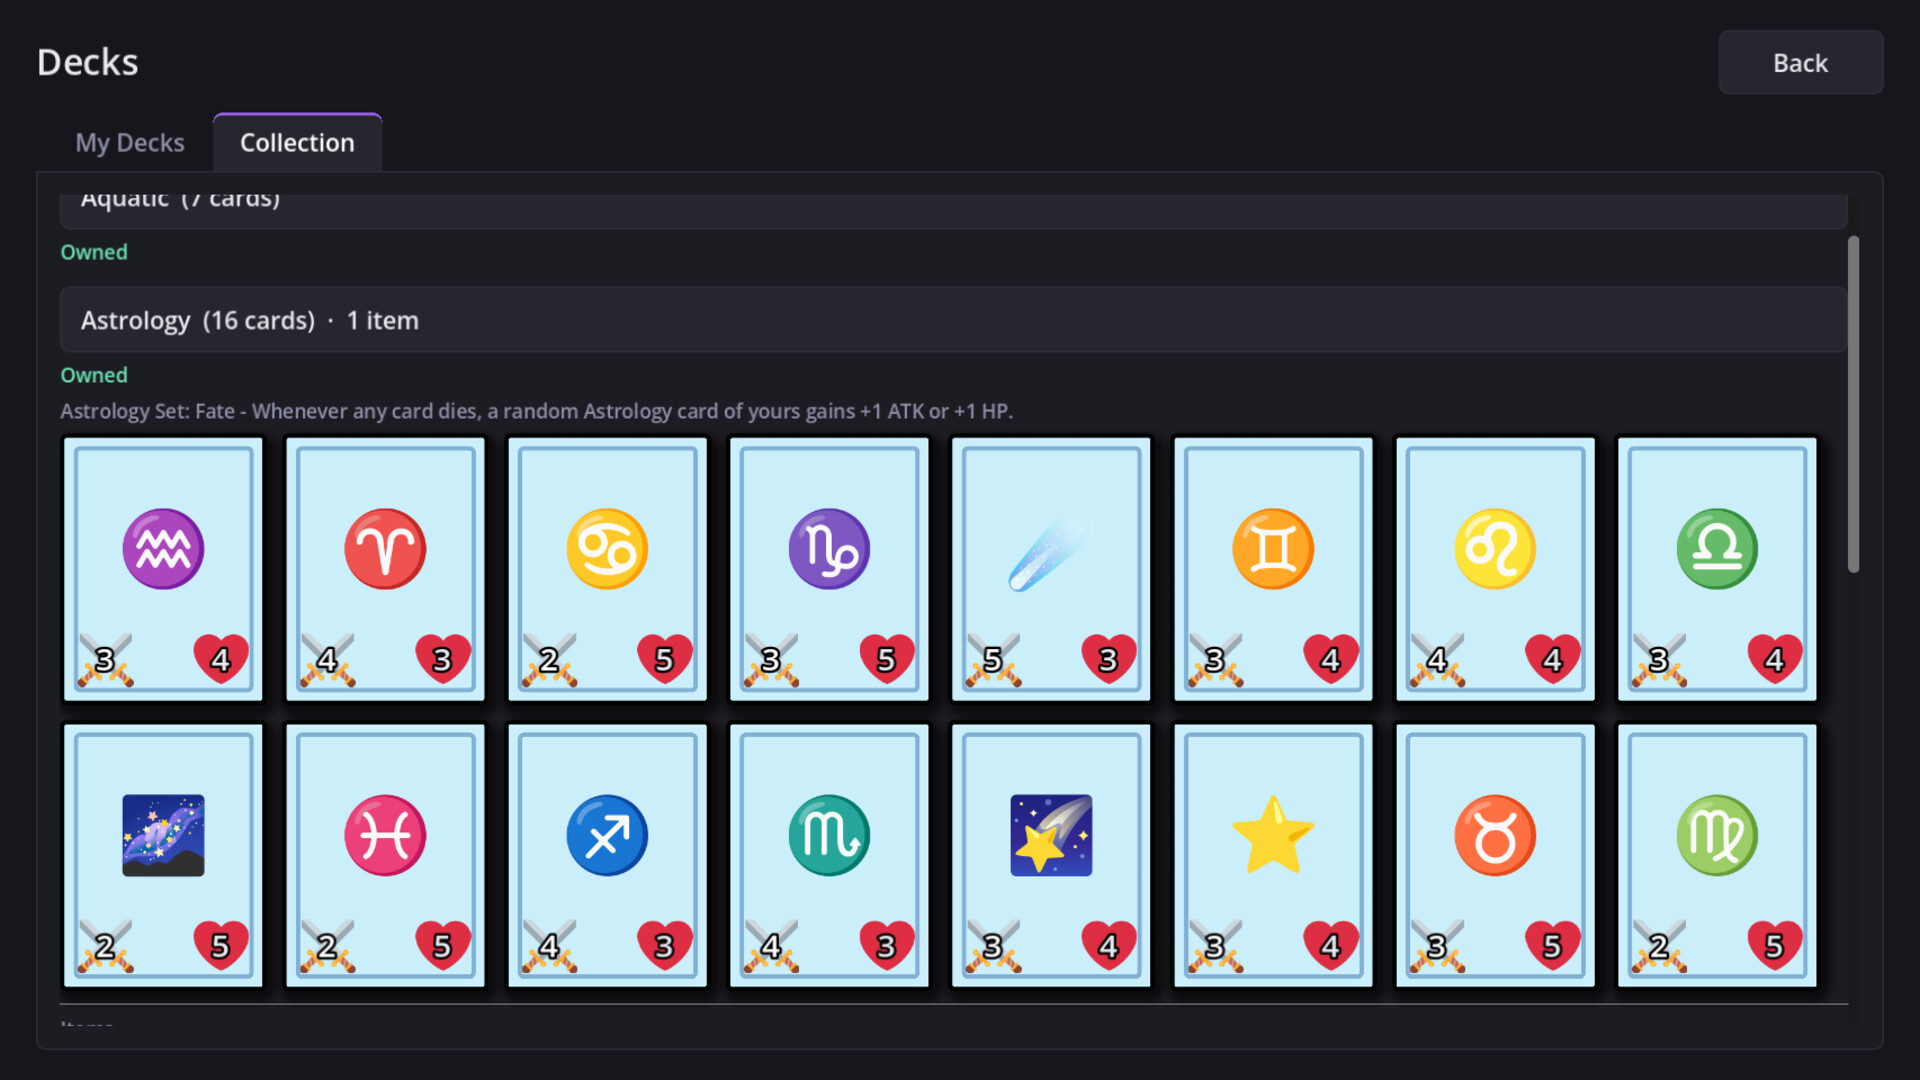Select the Scorpio card
This screenshot has width=1920, height=1080.
pyautogui.click(x=829, y=856)
